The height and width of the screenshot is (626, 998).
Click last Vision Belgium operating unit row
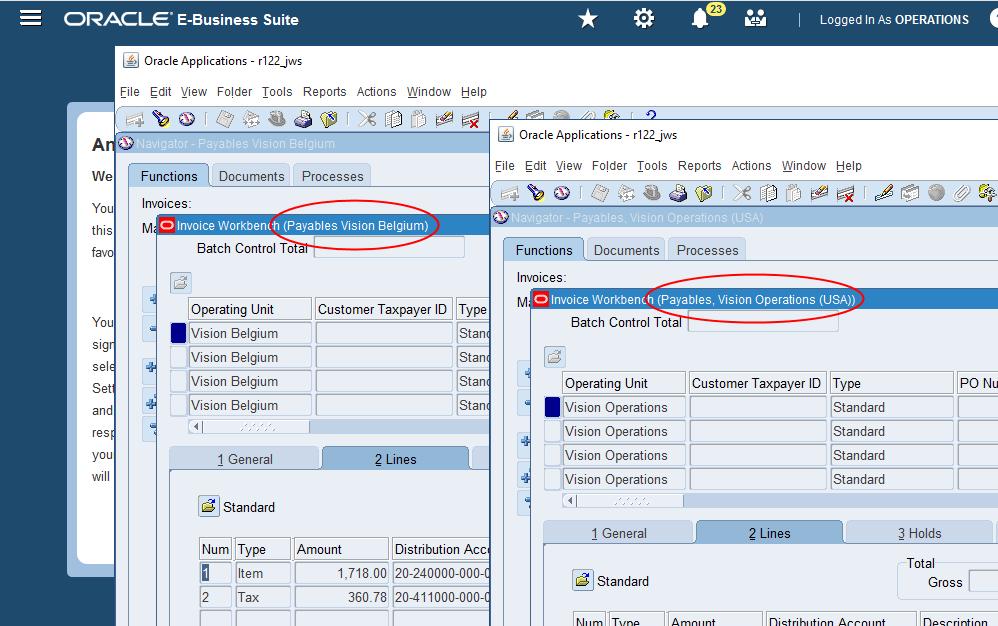click(x=250, y=405)
